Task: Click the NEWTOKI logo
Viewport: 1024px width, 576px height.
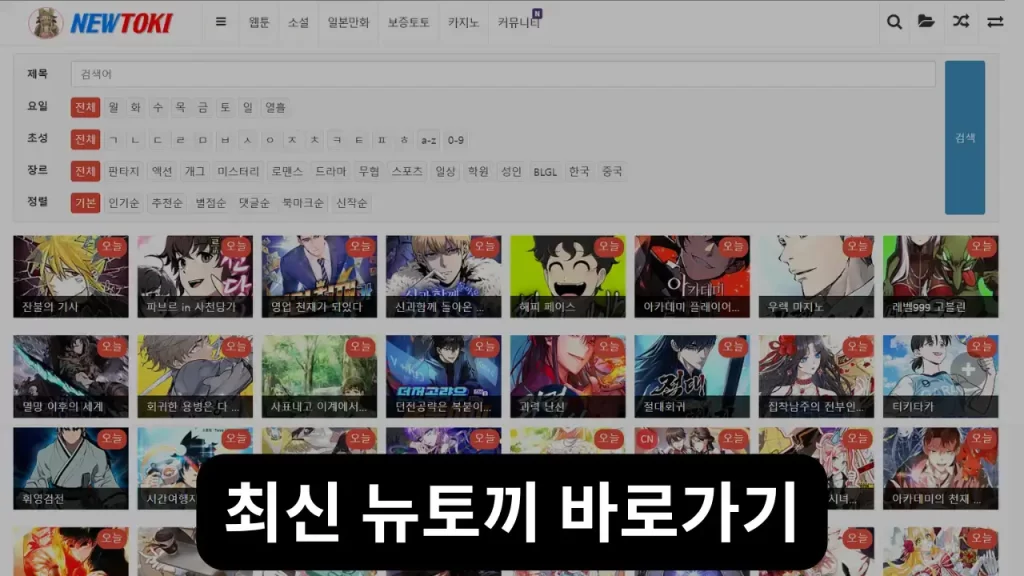Action: click(101, 23)
